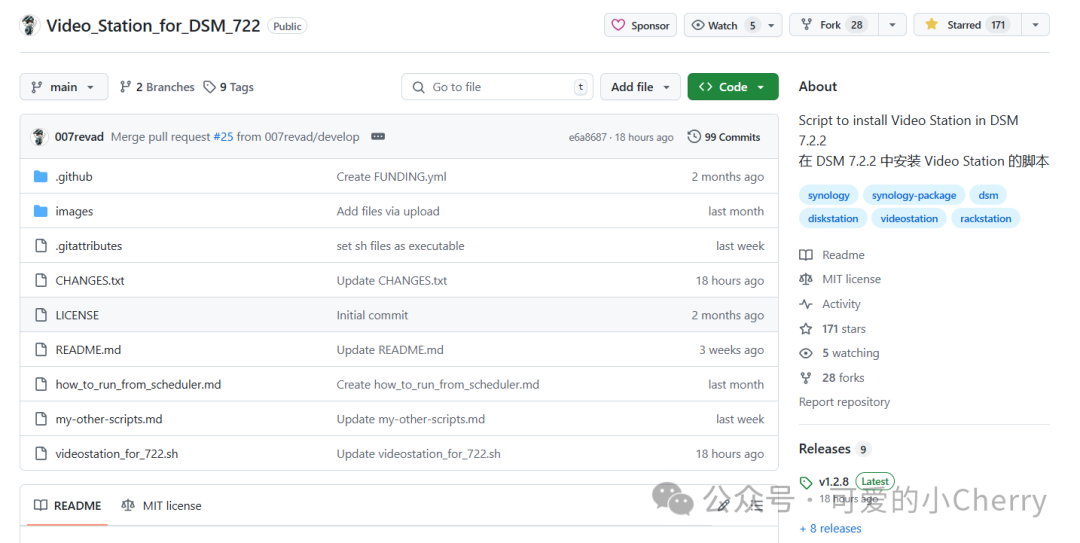Open the Releases heading link
The height and width of the screenshot is (543, 1080).
tap(824, 449)
